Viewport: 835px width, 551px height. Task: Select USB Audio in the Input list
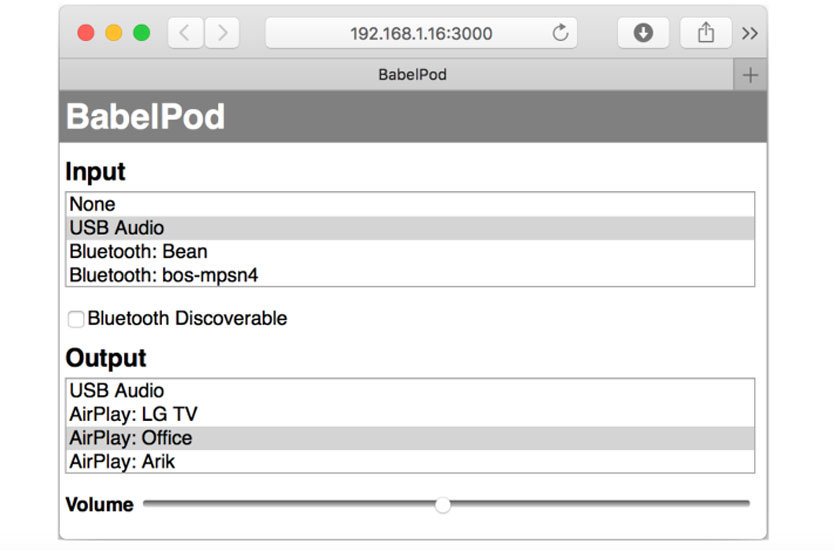click(x=410, y=228)
